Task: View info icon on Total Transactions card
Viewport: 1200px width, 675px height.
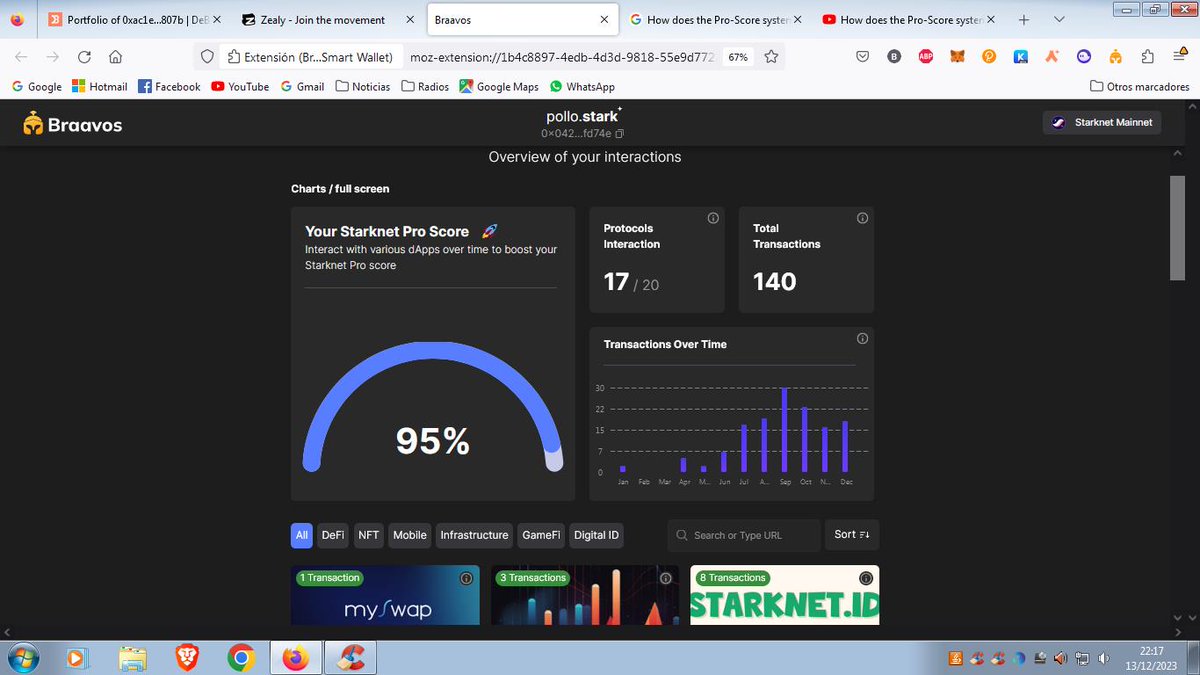Action: pos(862,218)
